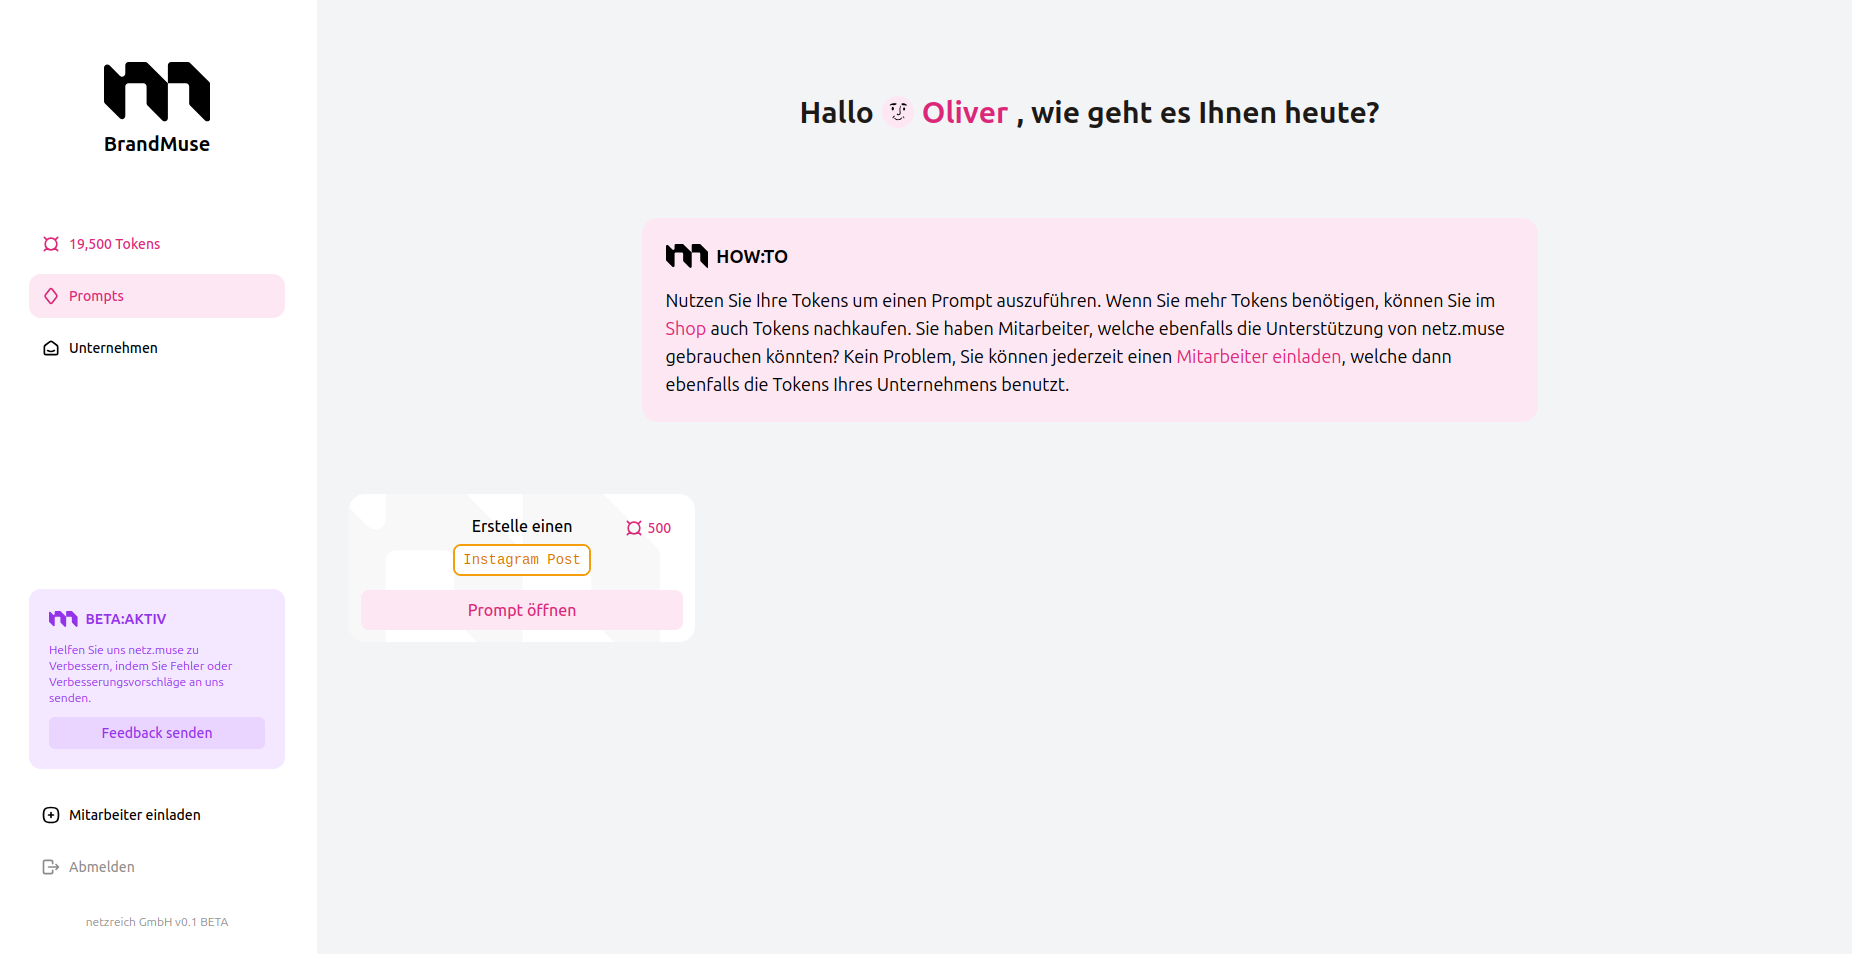Click the diamond Prompts icon
The height and width of the screenshot is (954, 1852).
click(x=51, y=296)
